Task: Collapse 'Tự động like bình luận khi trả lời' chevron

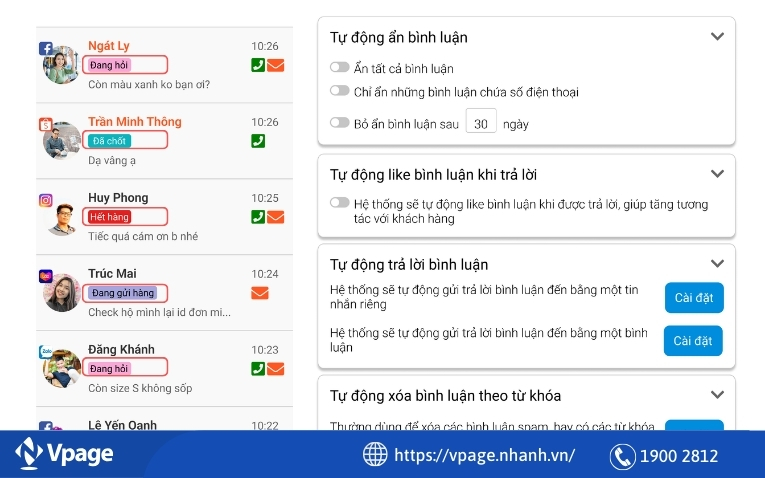Action: (x=717, y=174)
